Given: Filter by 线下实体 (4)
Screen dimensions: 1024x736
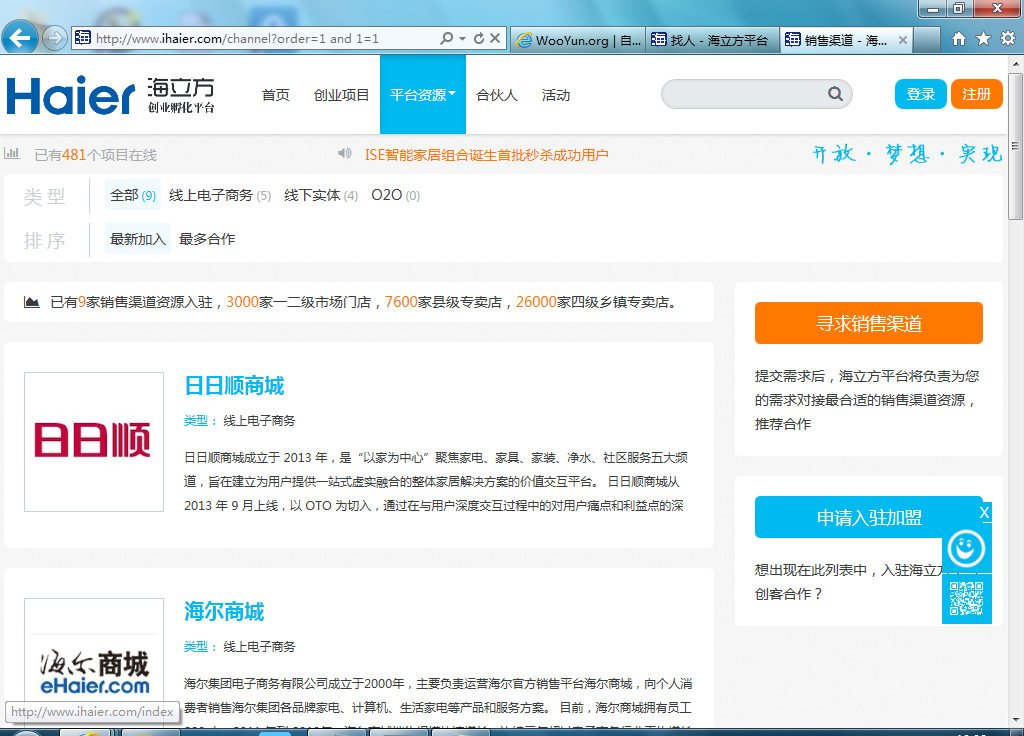Looking at the screenshot, I should coord(321,195).
